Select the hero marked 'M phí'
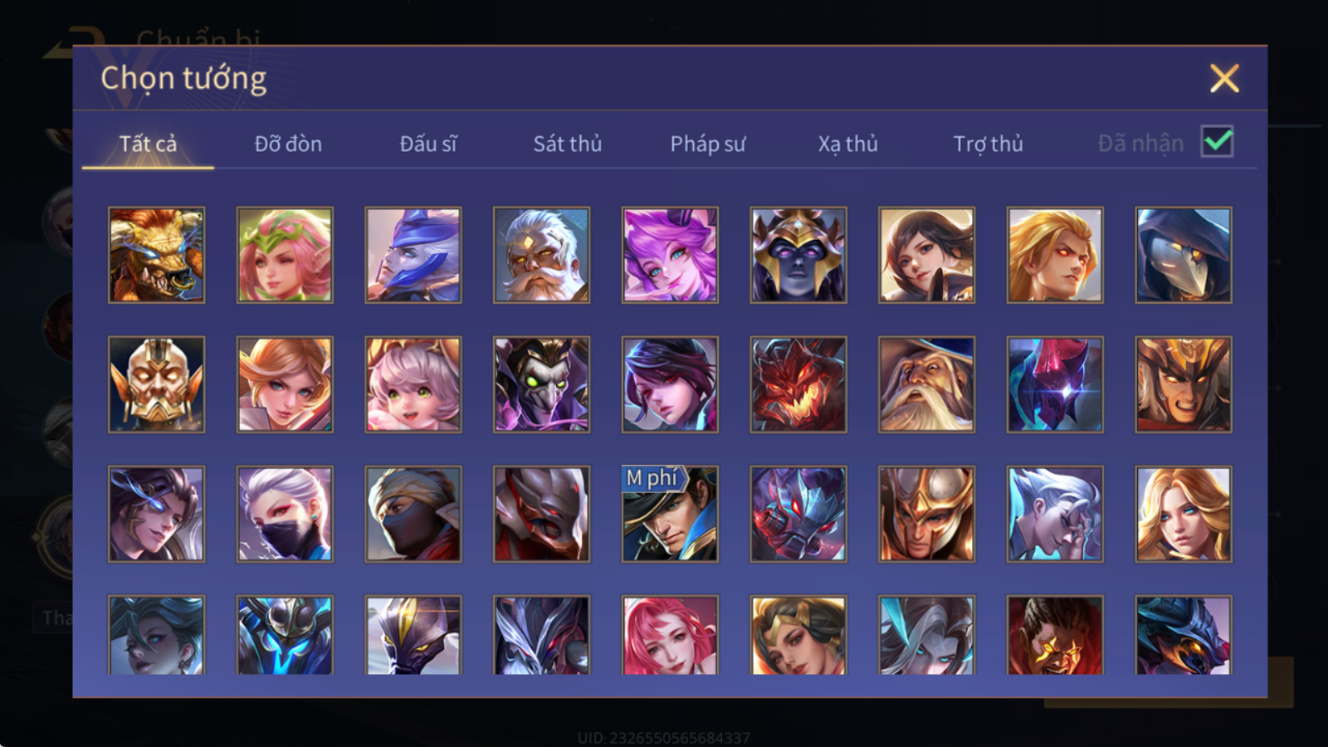 click(670, 514)
